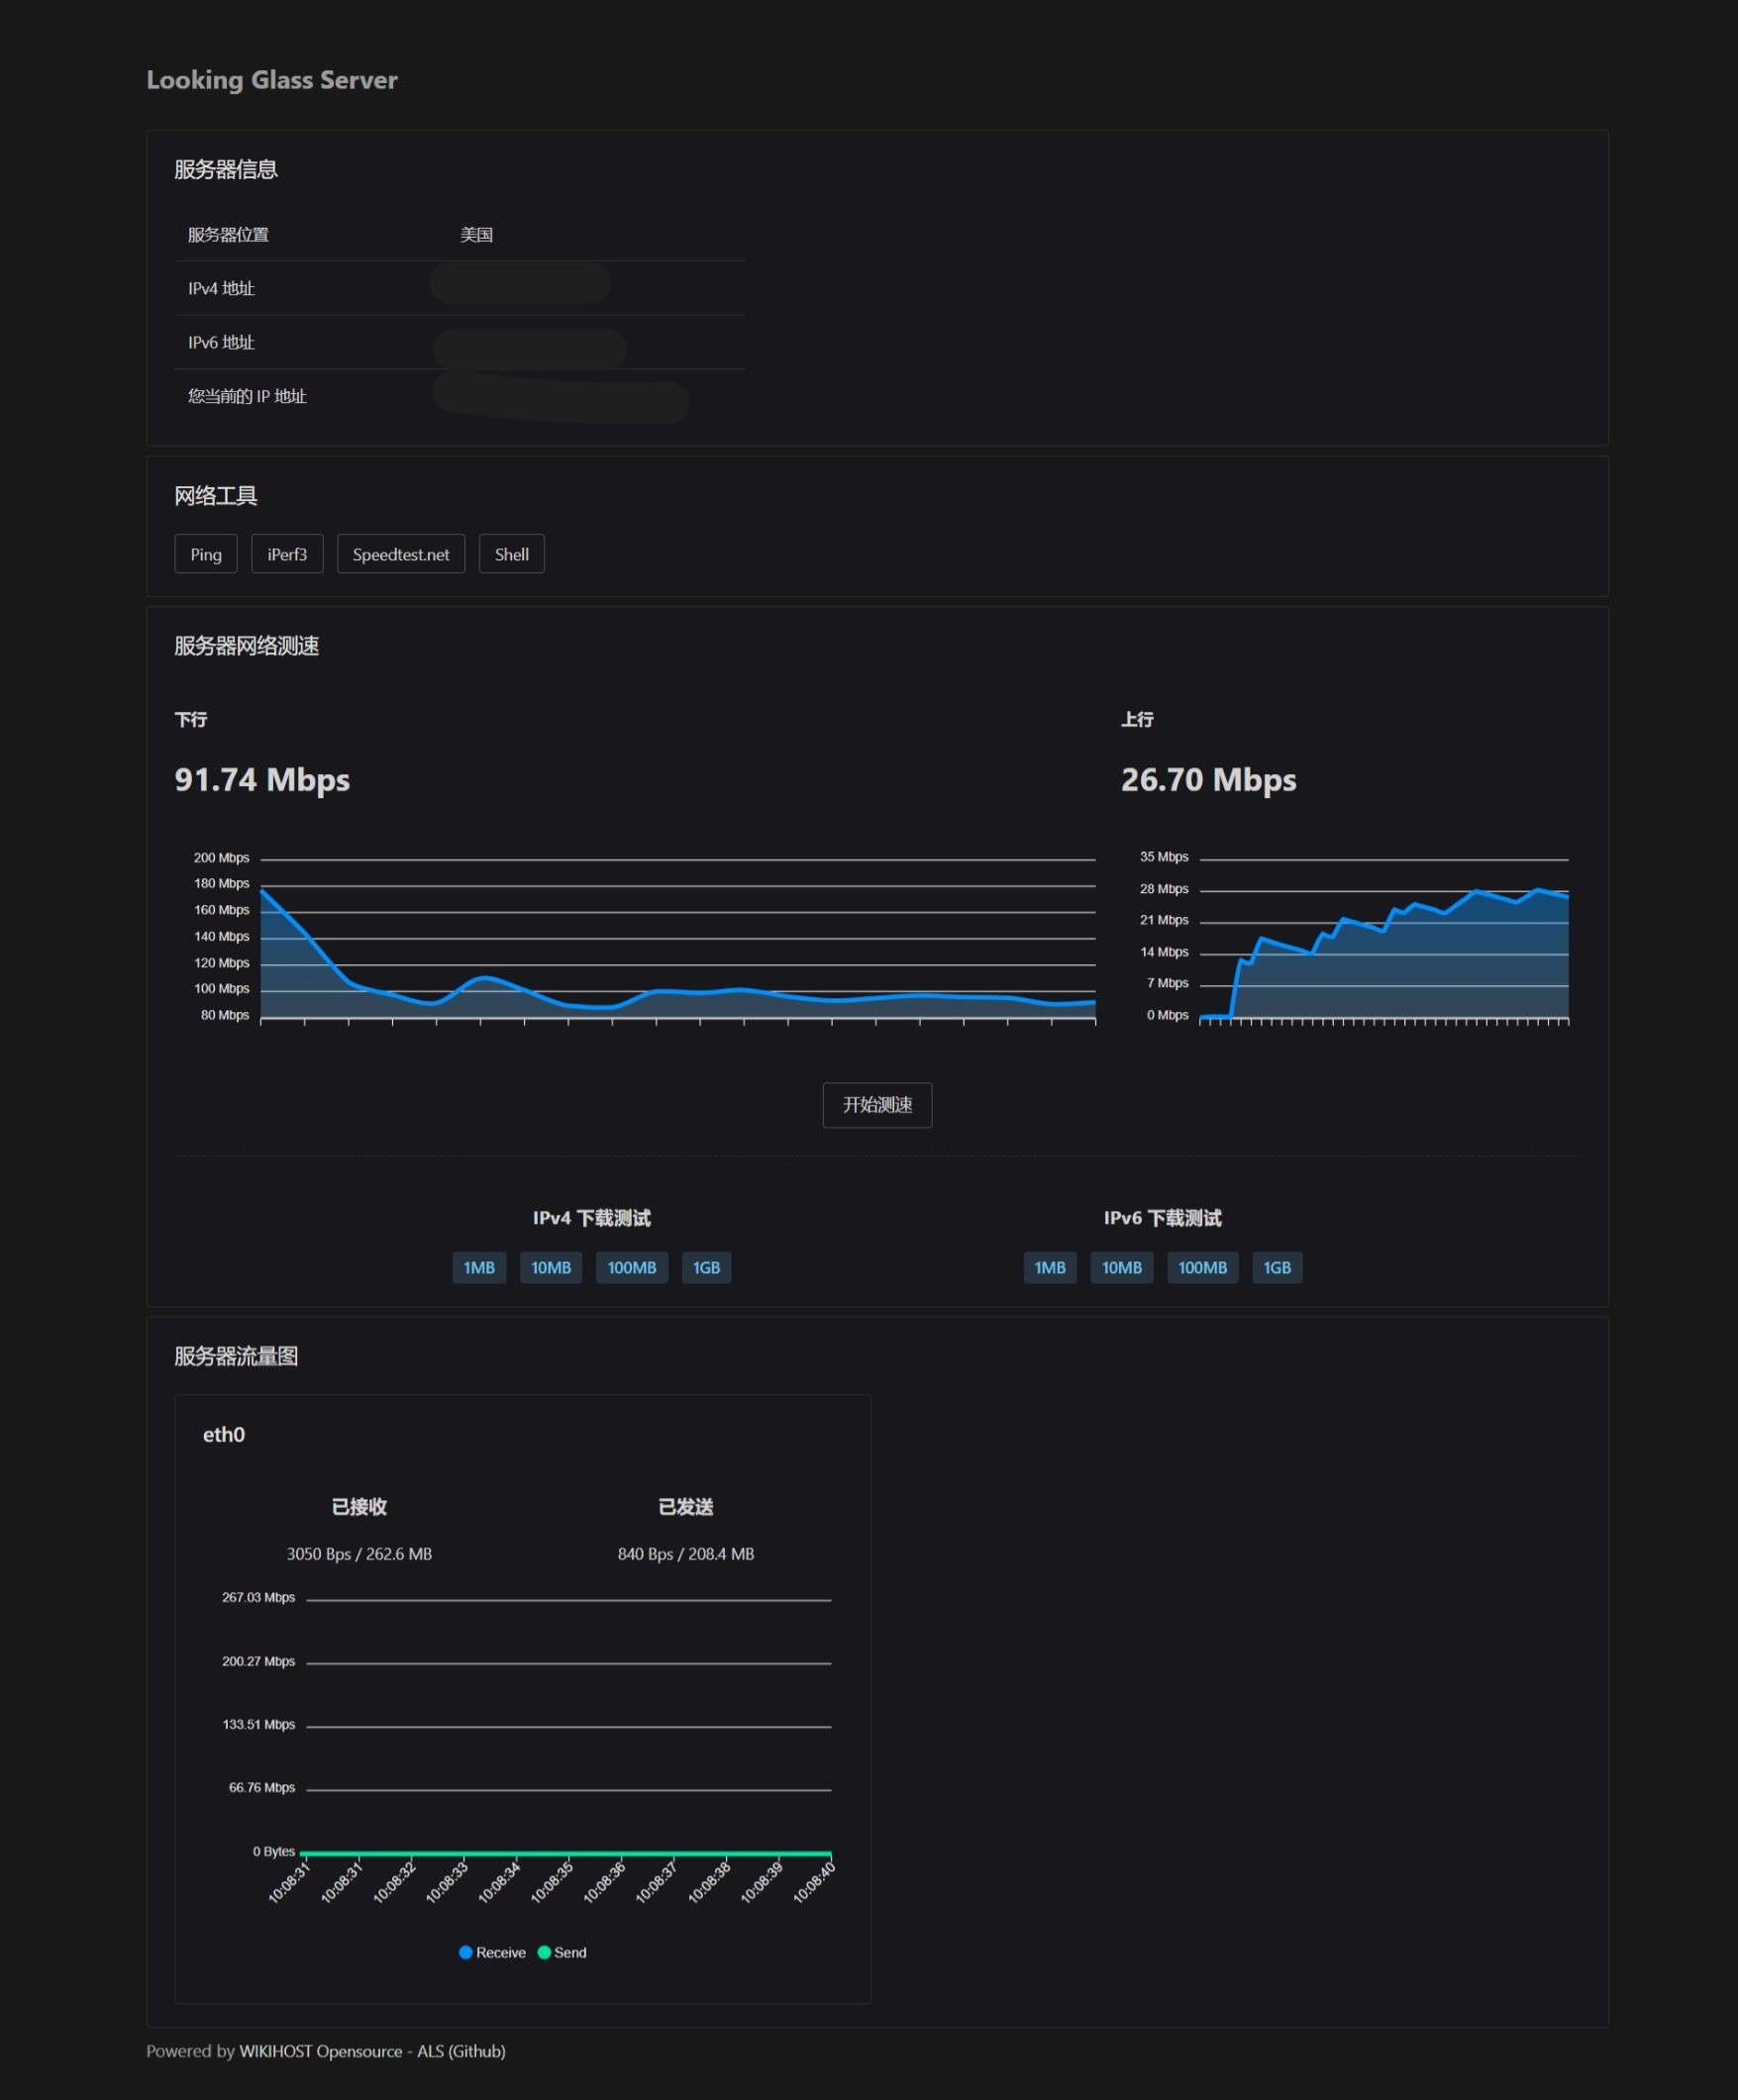Toggle the Receive legend in eth0 chart
The image size is (1738, 2100).
tap(492, 1952)
